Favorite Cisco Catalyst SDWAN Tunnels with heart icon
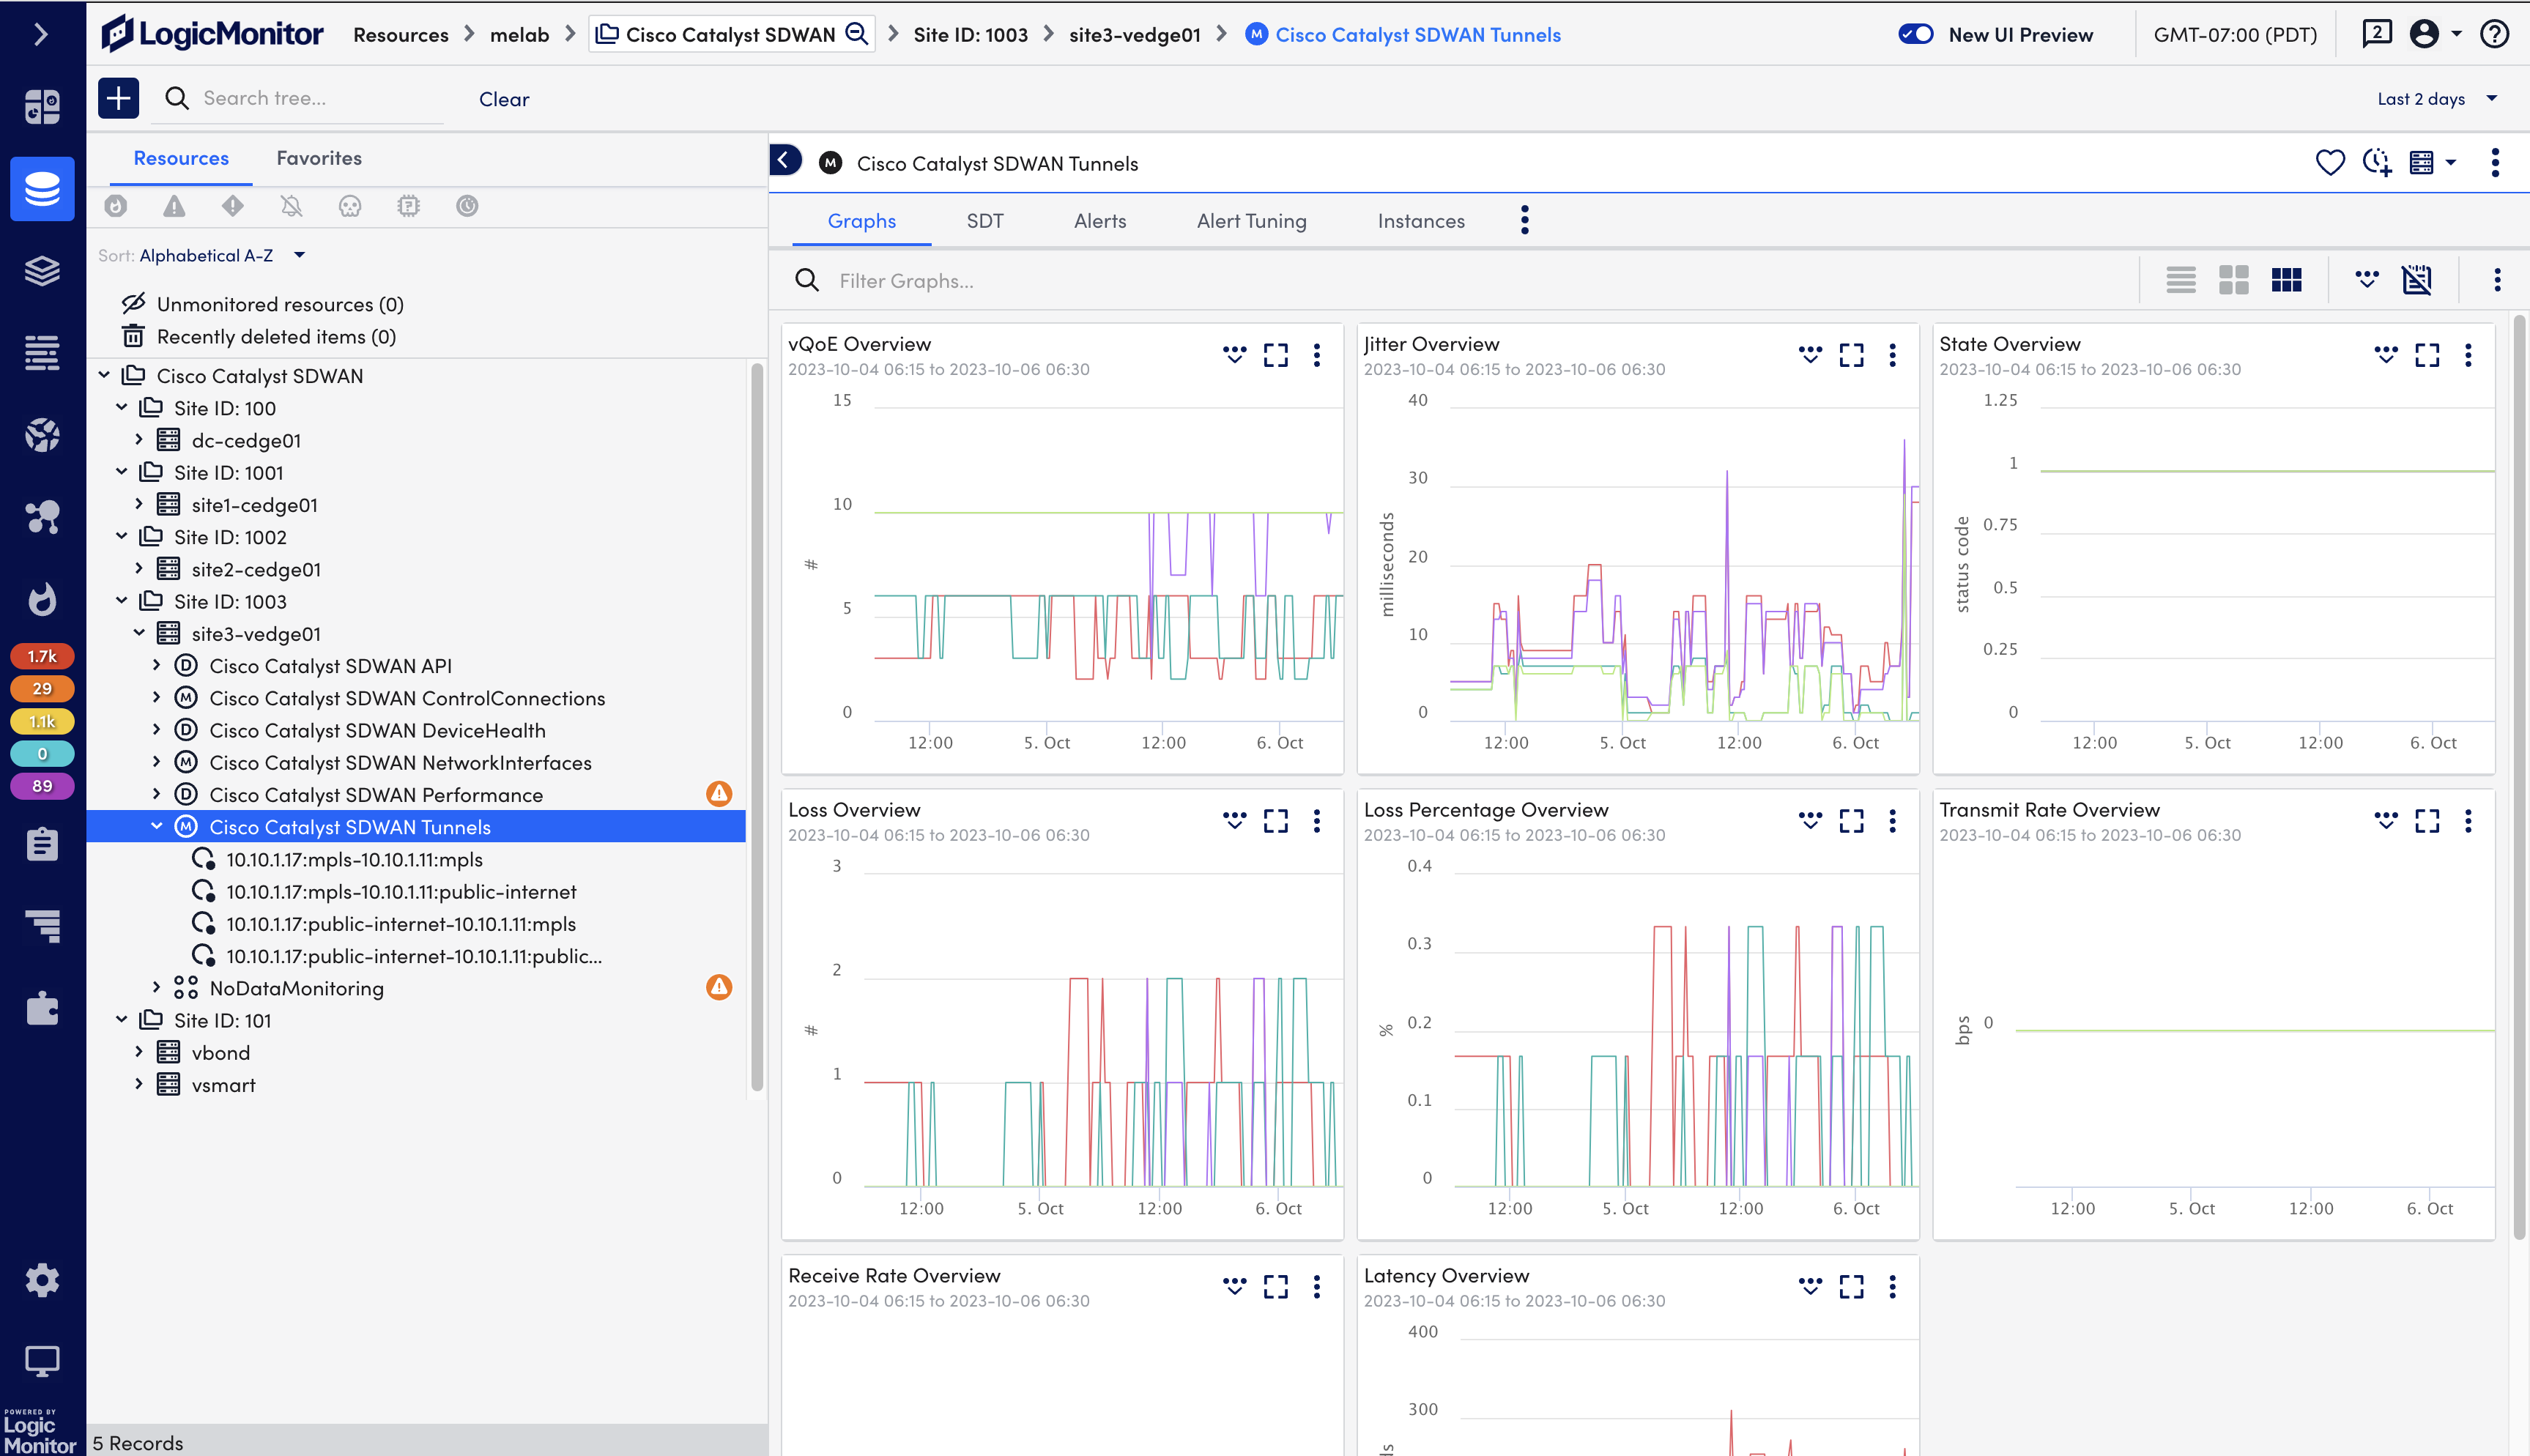 click(x=2330, y=162)
